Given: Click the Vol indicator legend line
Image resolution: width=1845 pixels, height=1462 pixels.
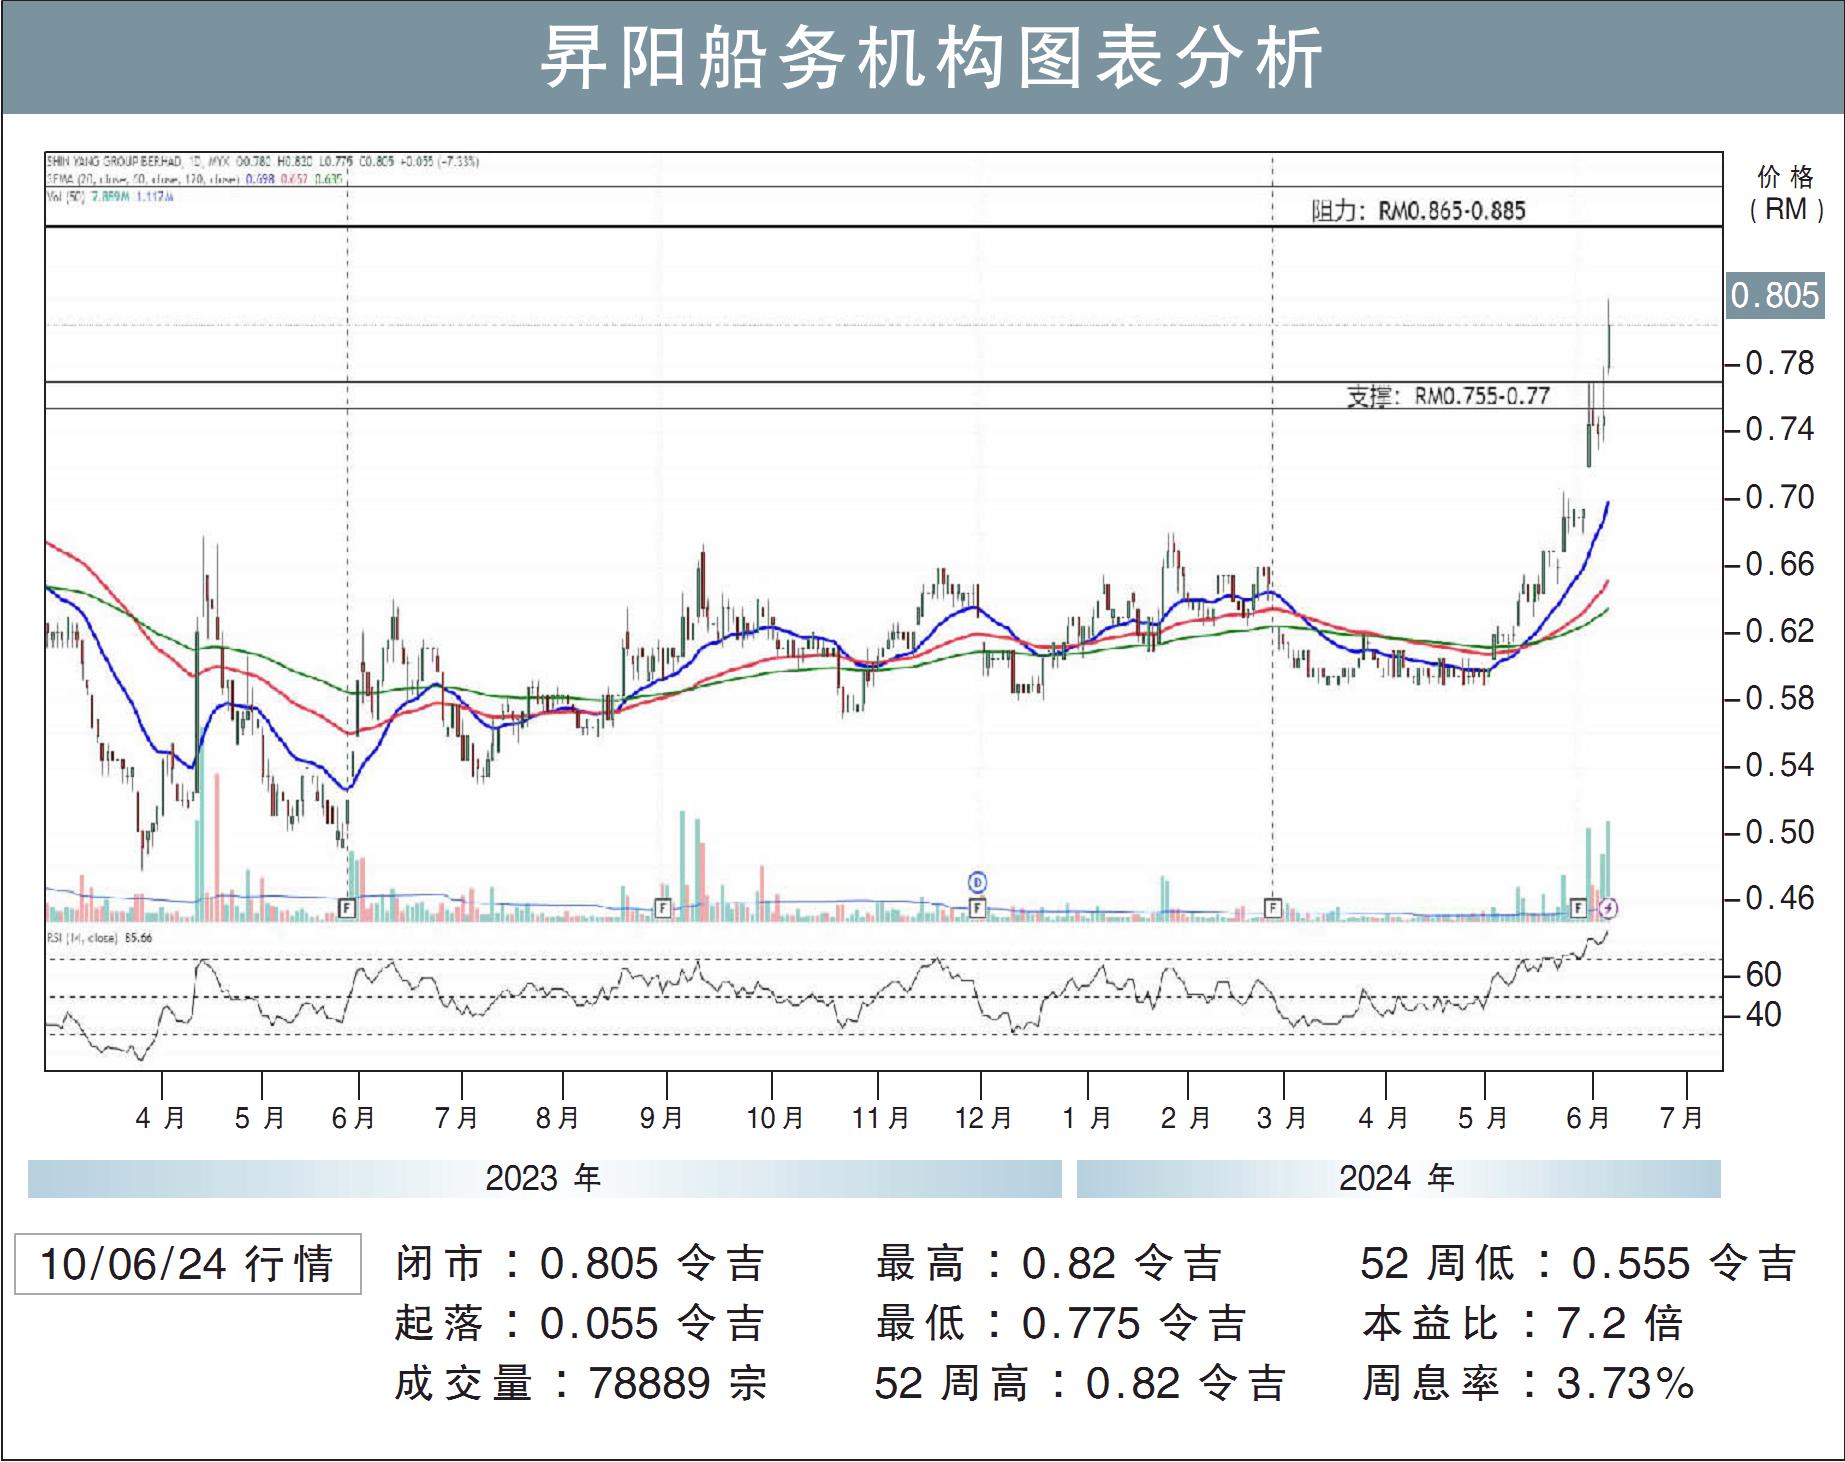Looking at the screenshot, I should 110,197.
